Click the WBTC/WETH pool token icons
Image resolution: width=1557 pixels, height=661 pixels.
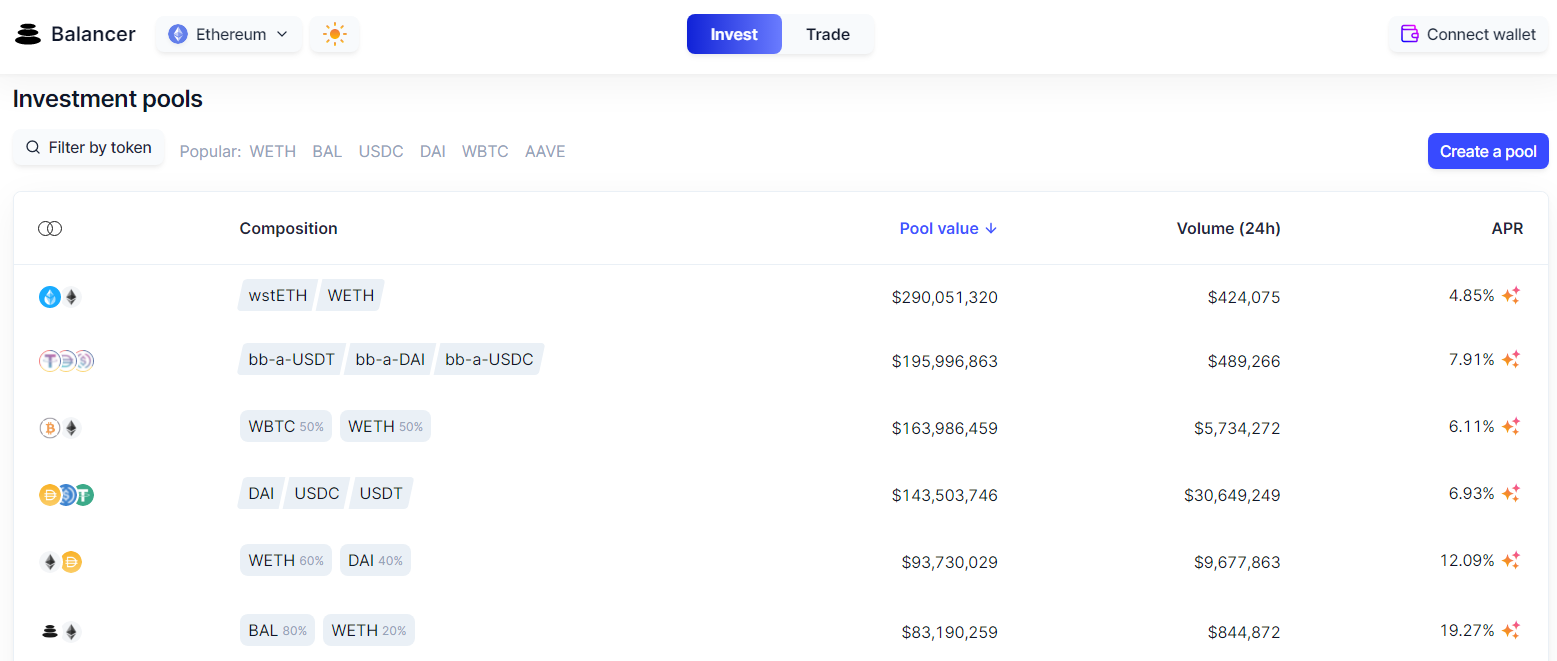pos(60,428)
